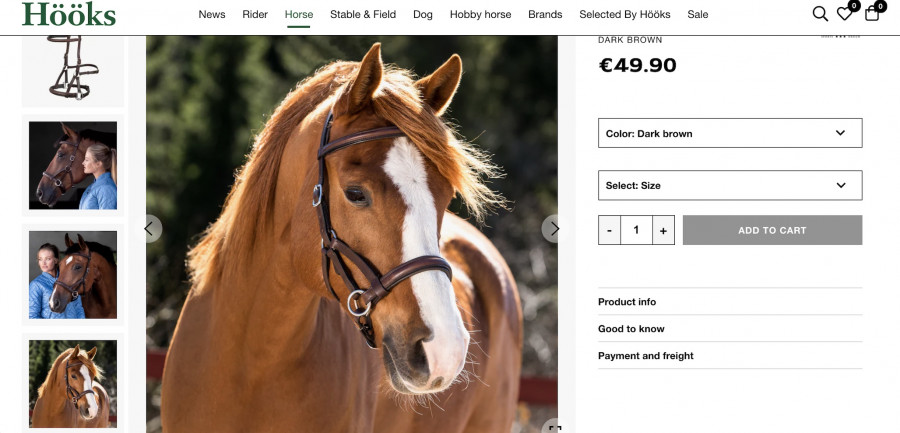The image size is (900, 433).
Task: Open the search magnifier icon
Action: [820, 14]
